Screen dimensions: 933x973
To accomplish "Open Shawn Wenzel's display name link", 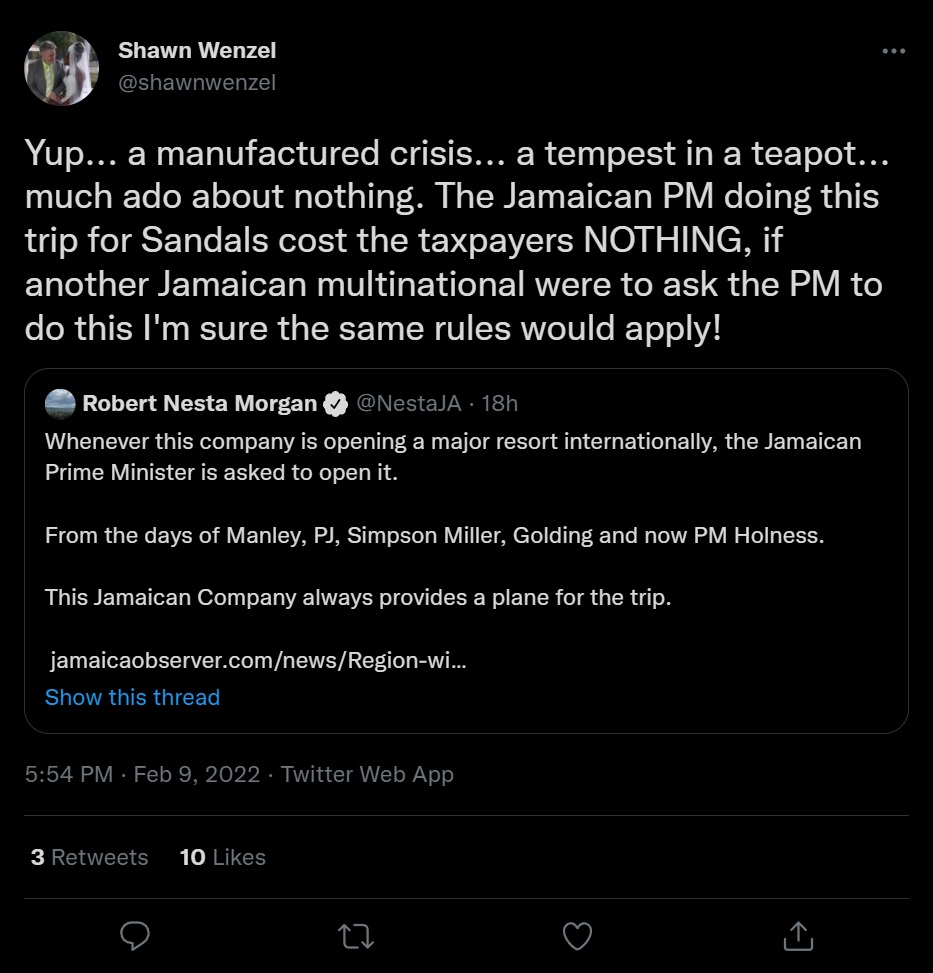I will coord(197,50).
